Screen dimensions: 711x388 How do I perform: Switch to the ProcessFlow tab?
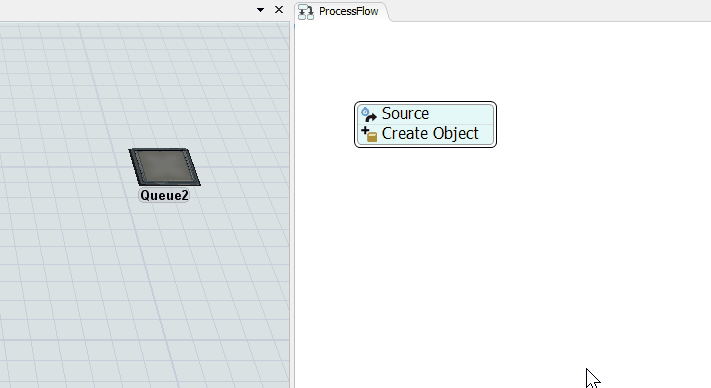click(342, 11)
